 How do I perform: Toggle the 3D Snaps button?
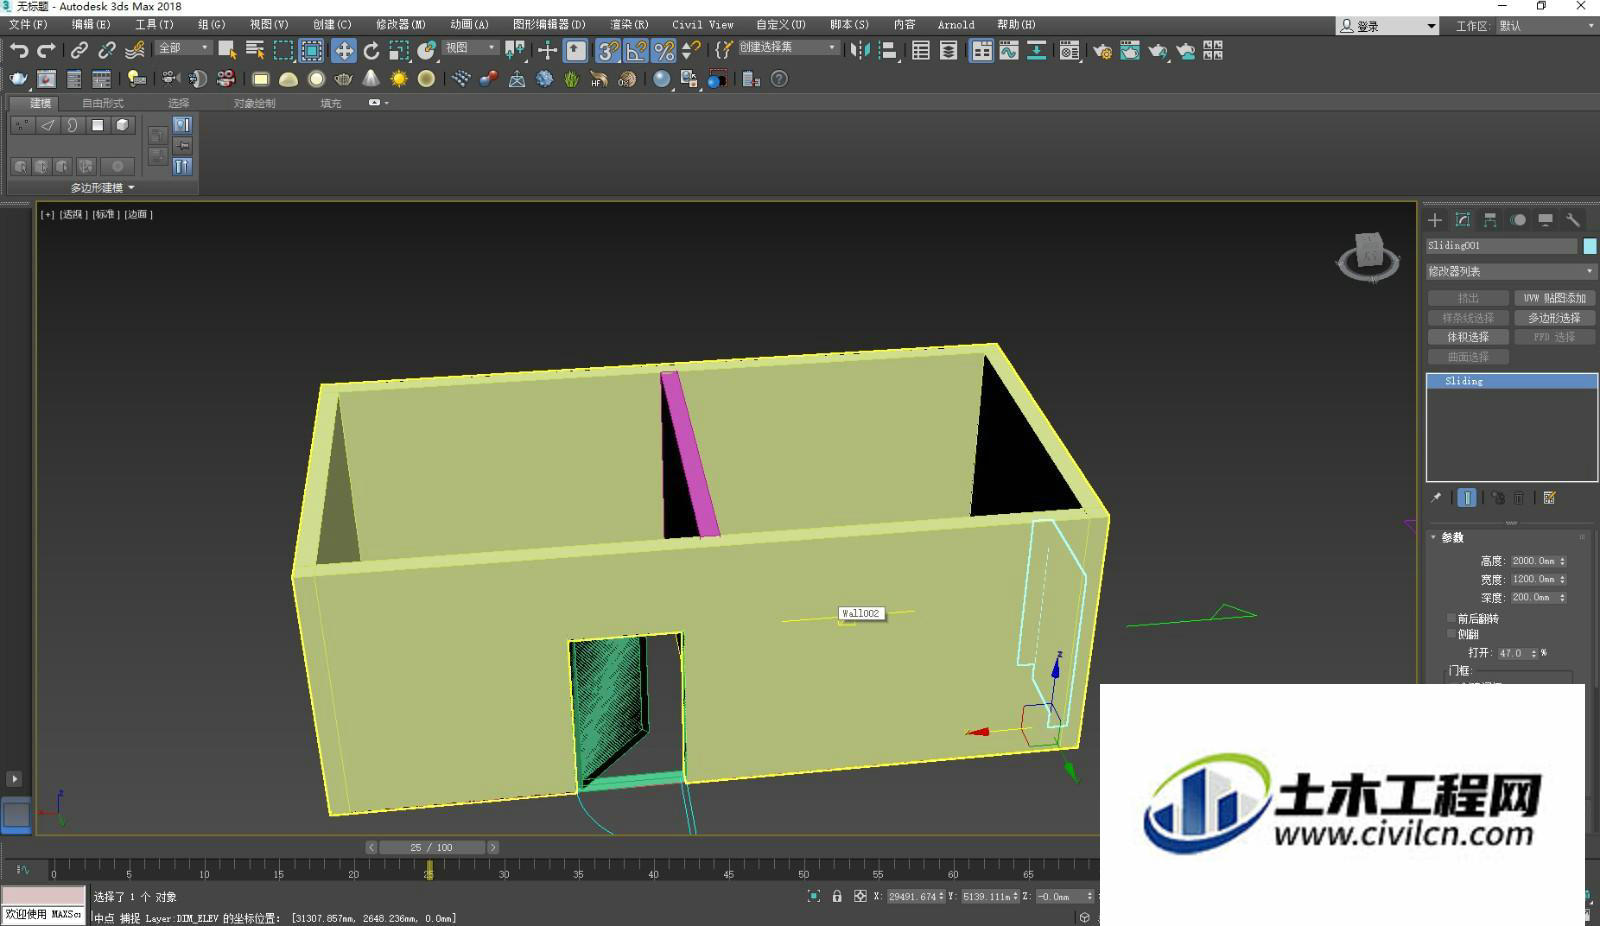pos(608,50)
